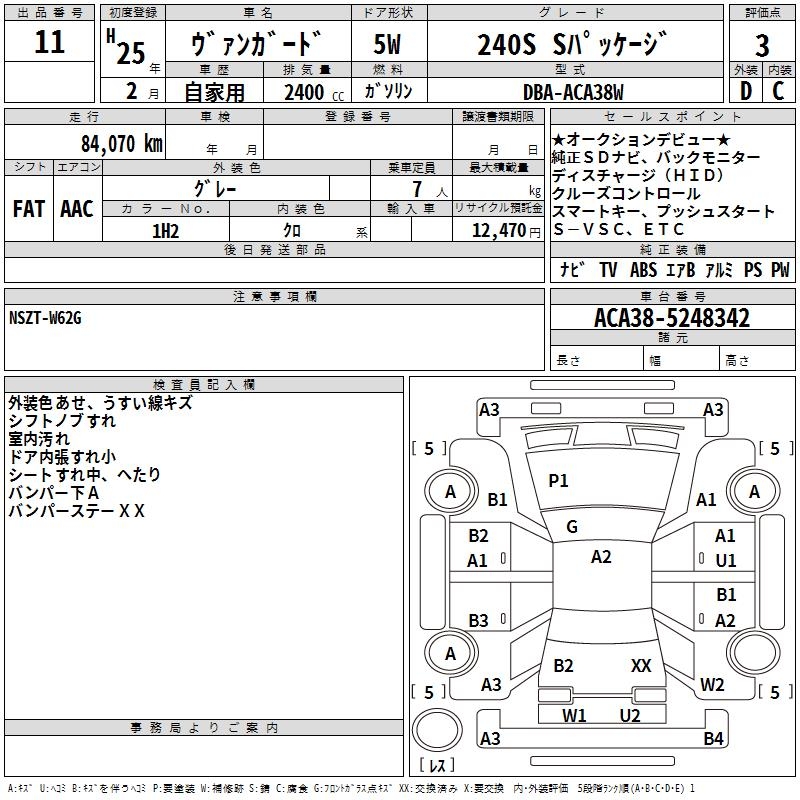Select the 事務局よりご案内 section header
The image size is (800, 800).
[x=204, y=728]
